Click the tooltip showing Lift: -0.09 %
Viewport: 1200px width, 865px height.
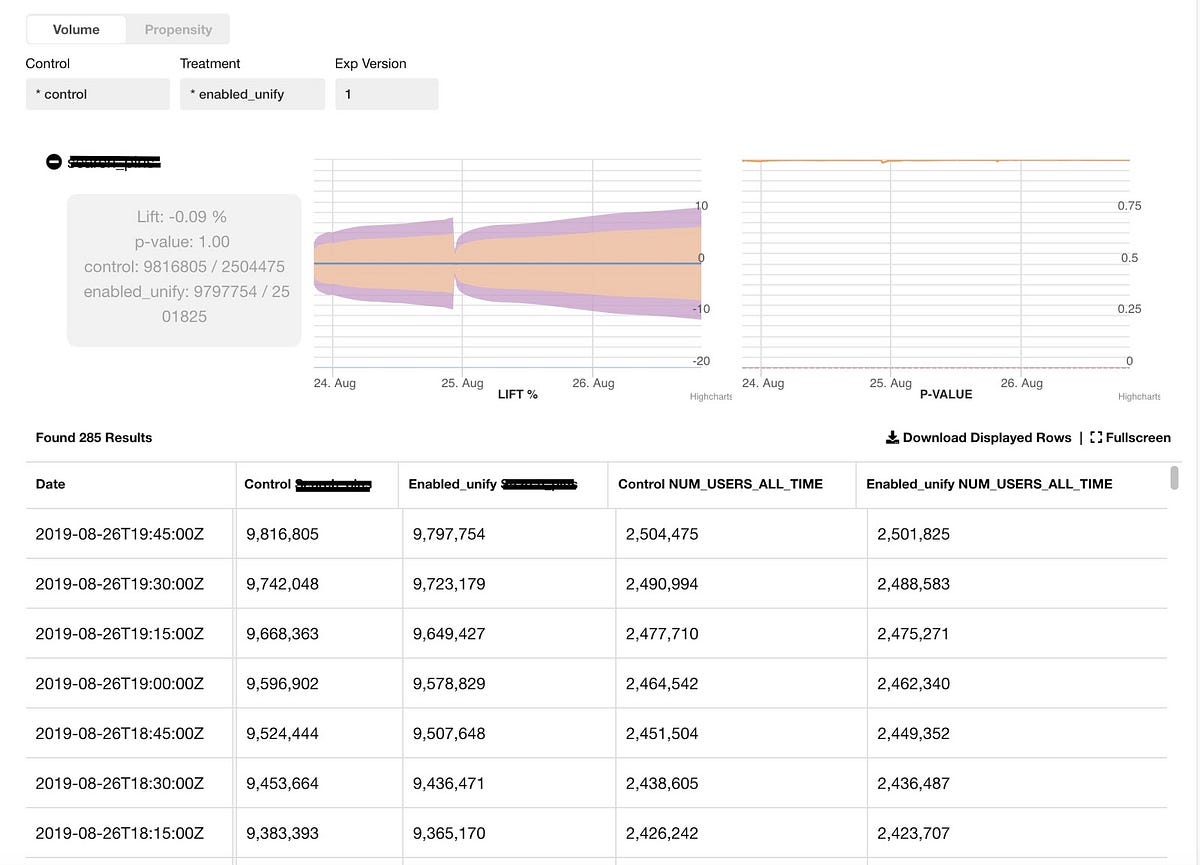point(183,266)
